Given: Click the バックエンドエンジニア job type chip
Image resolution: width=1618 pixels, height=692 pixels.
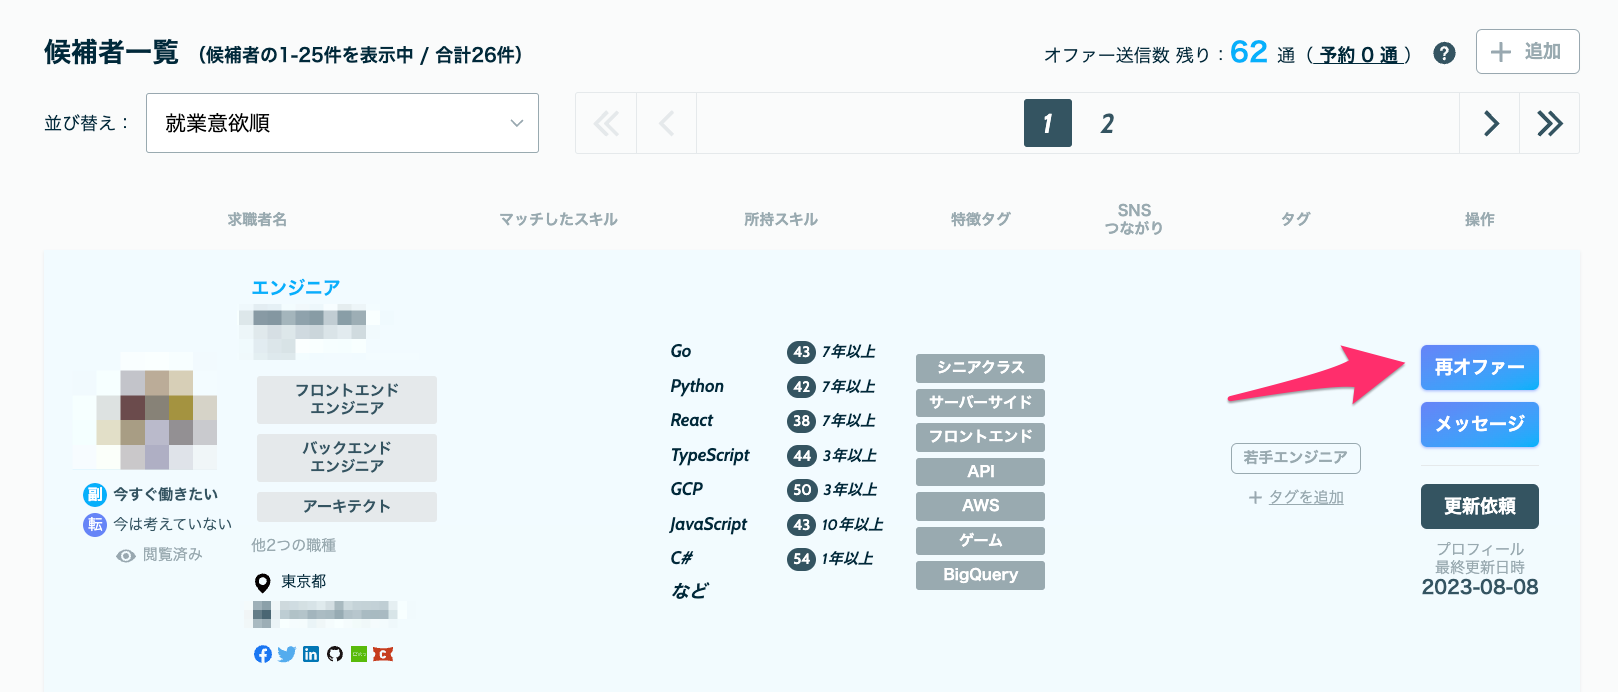Looking at the screenshot, I should (347, 457).
